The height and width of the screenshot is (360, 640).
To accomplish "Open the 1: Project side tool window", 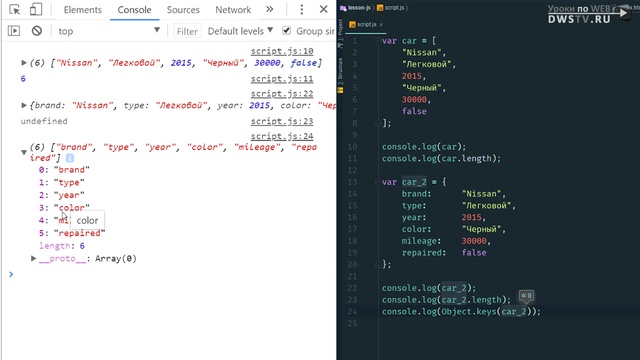I will [340, 32].
